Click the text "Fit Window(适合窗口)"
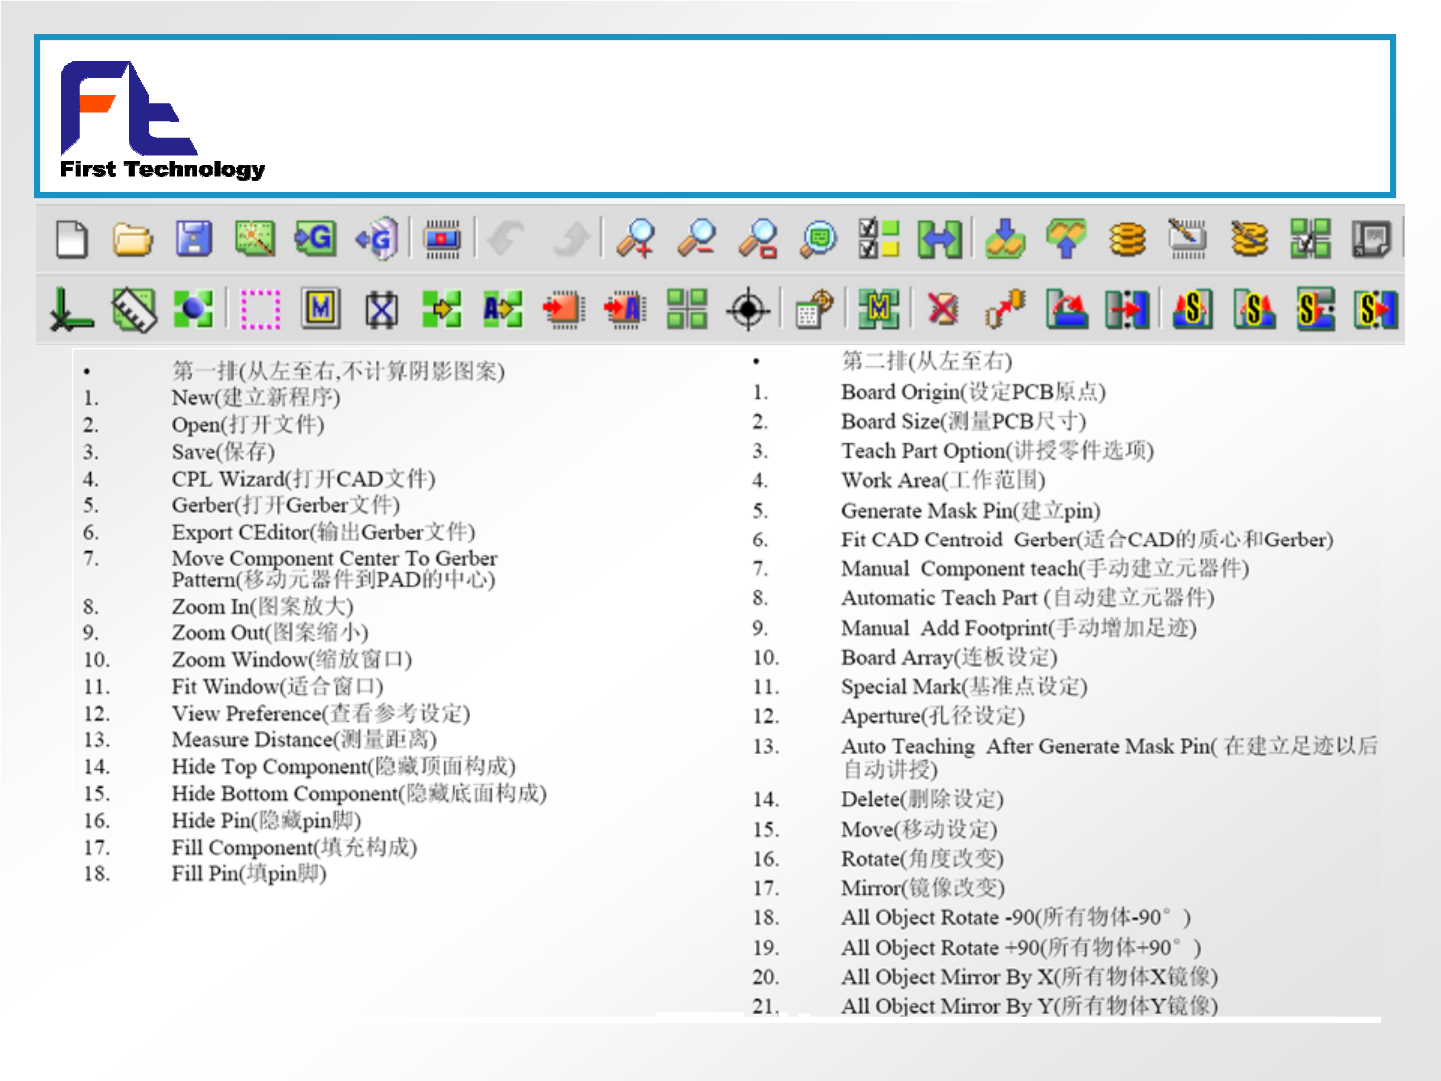1441x1081 pixels. click(278, 687)
